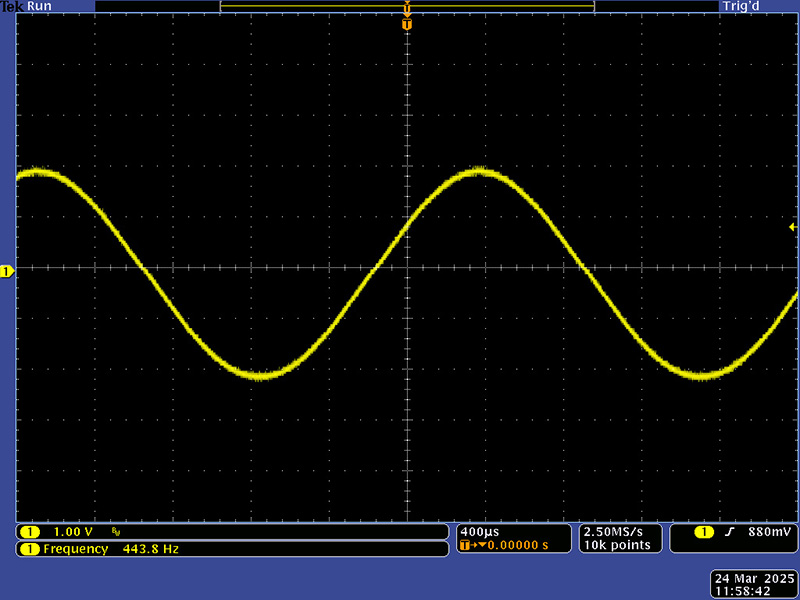Image resolution: width=800 pixels, height=600 pixels.
Task: Click the Frequency 443.8 Hz measurement readout
Action: click(x=112, y=549)
